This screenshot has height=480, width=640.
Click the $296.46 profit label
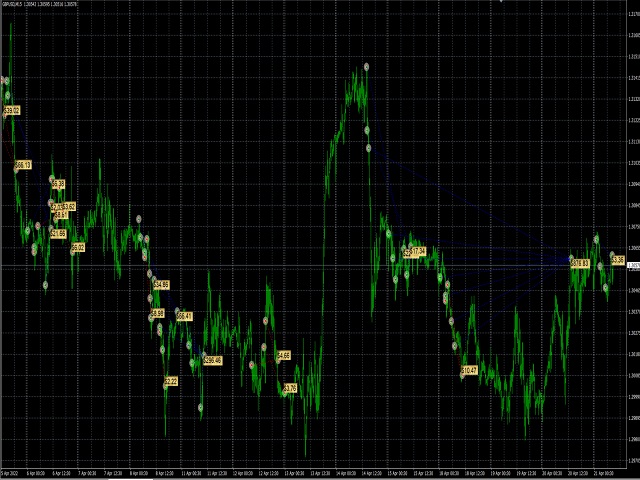[213, 360]
